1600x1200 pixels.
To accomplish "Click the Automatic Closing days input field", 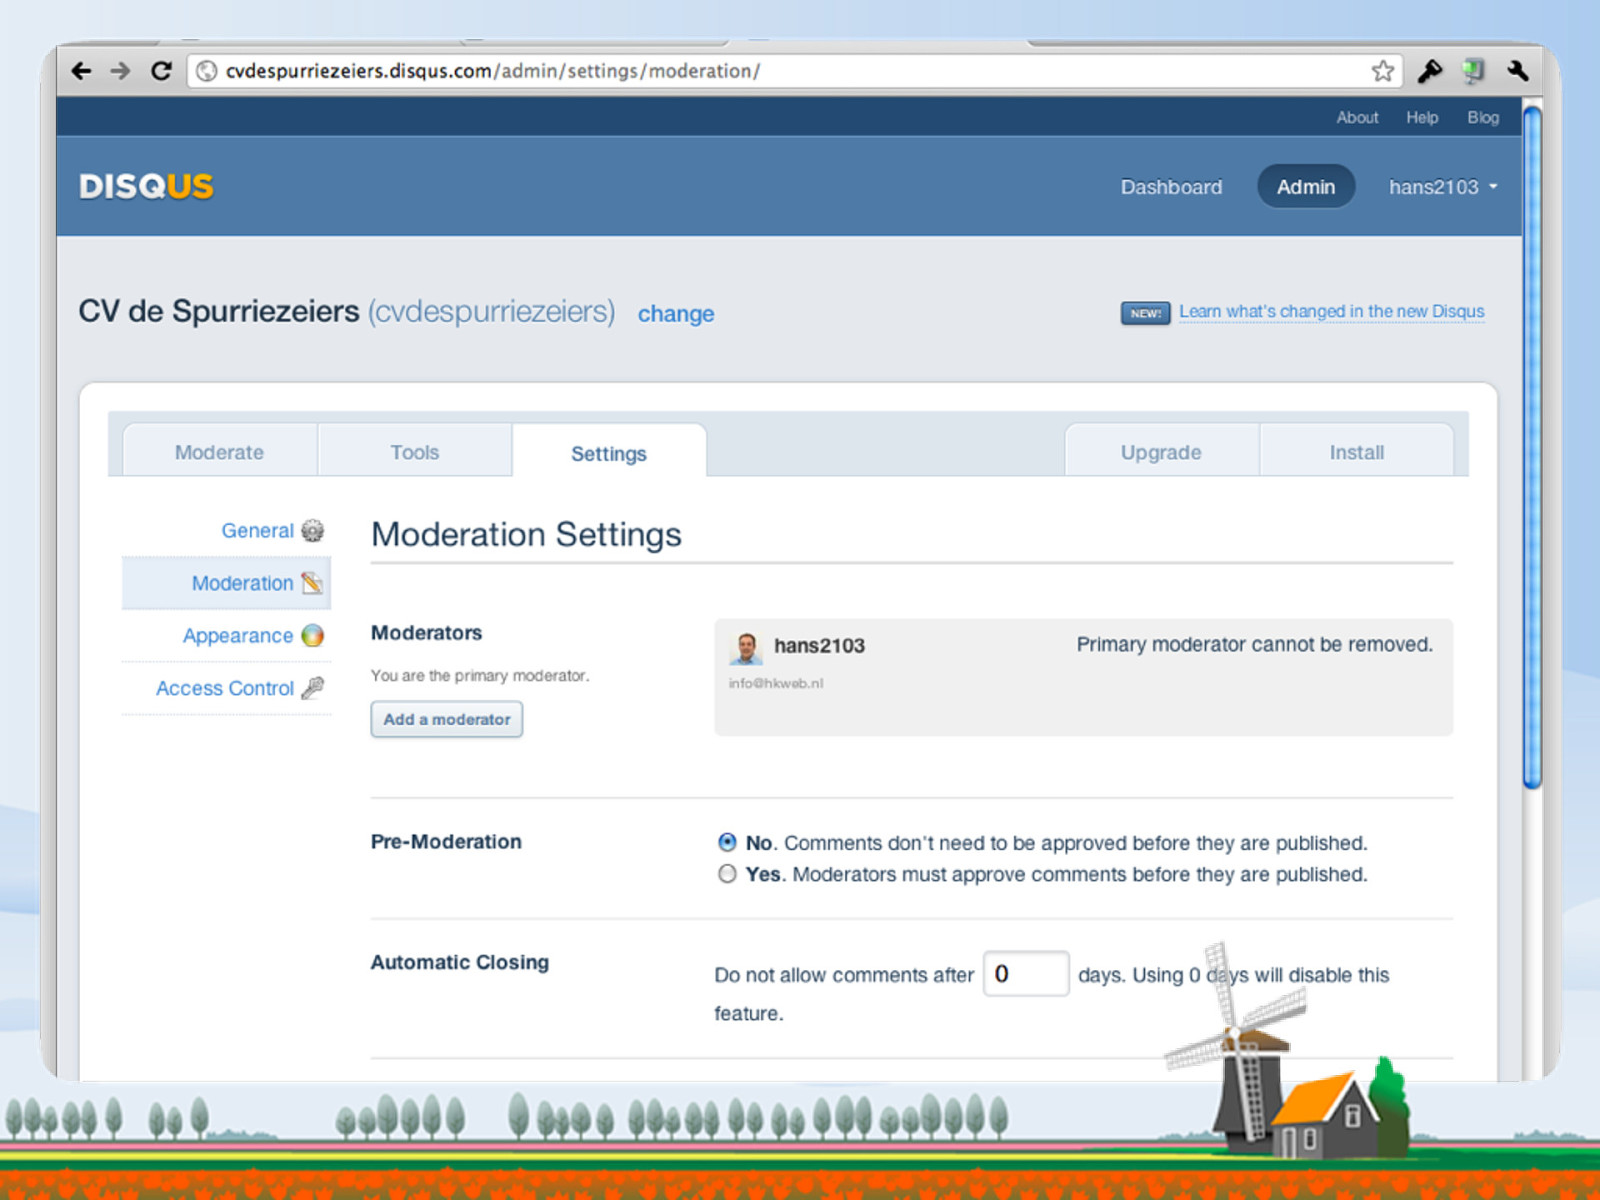I will [x=1026, y=973].
